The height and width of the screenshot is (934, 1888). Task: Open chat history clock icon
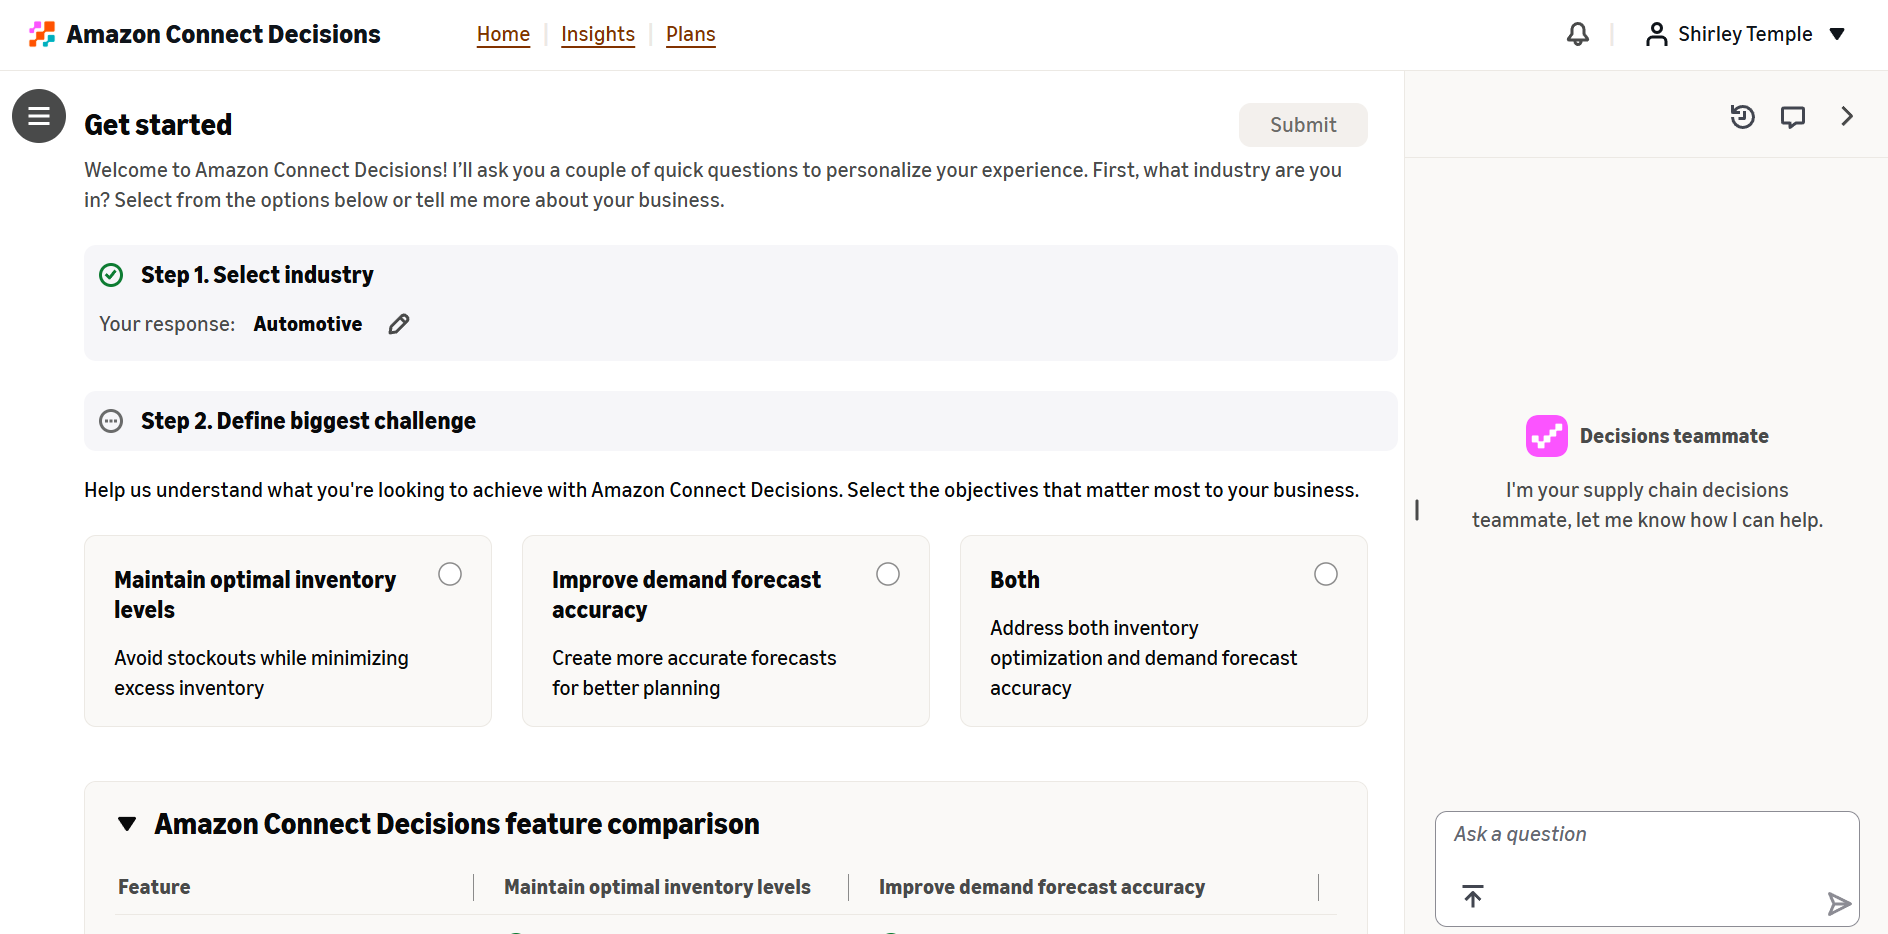coord(1742,116)
